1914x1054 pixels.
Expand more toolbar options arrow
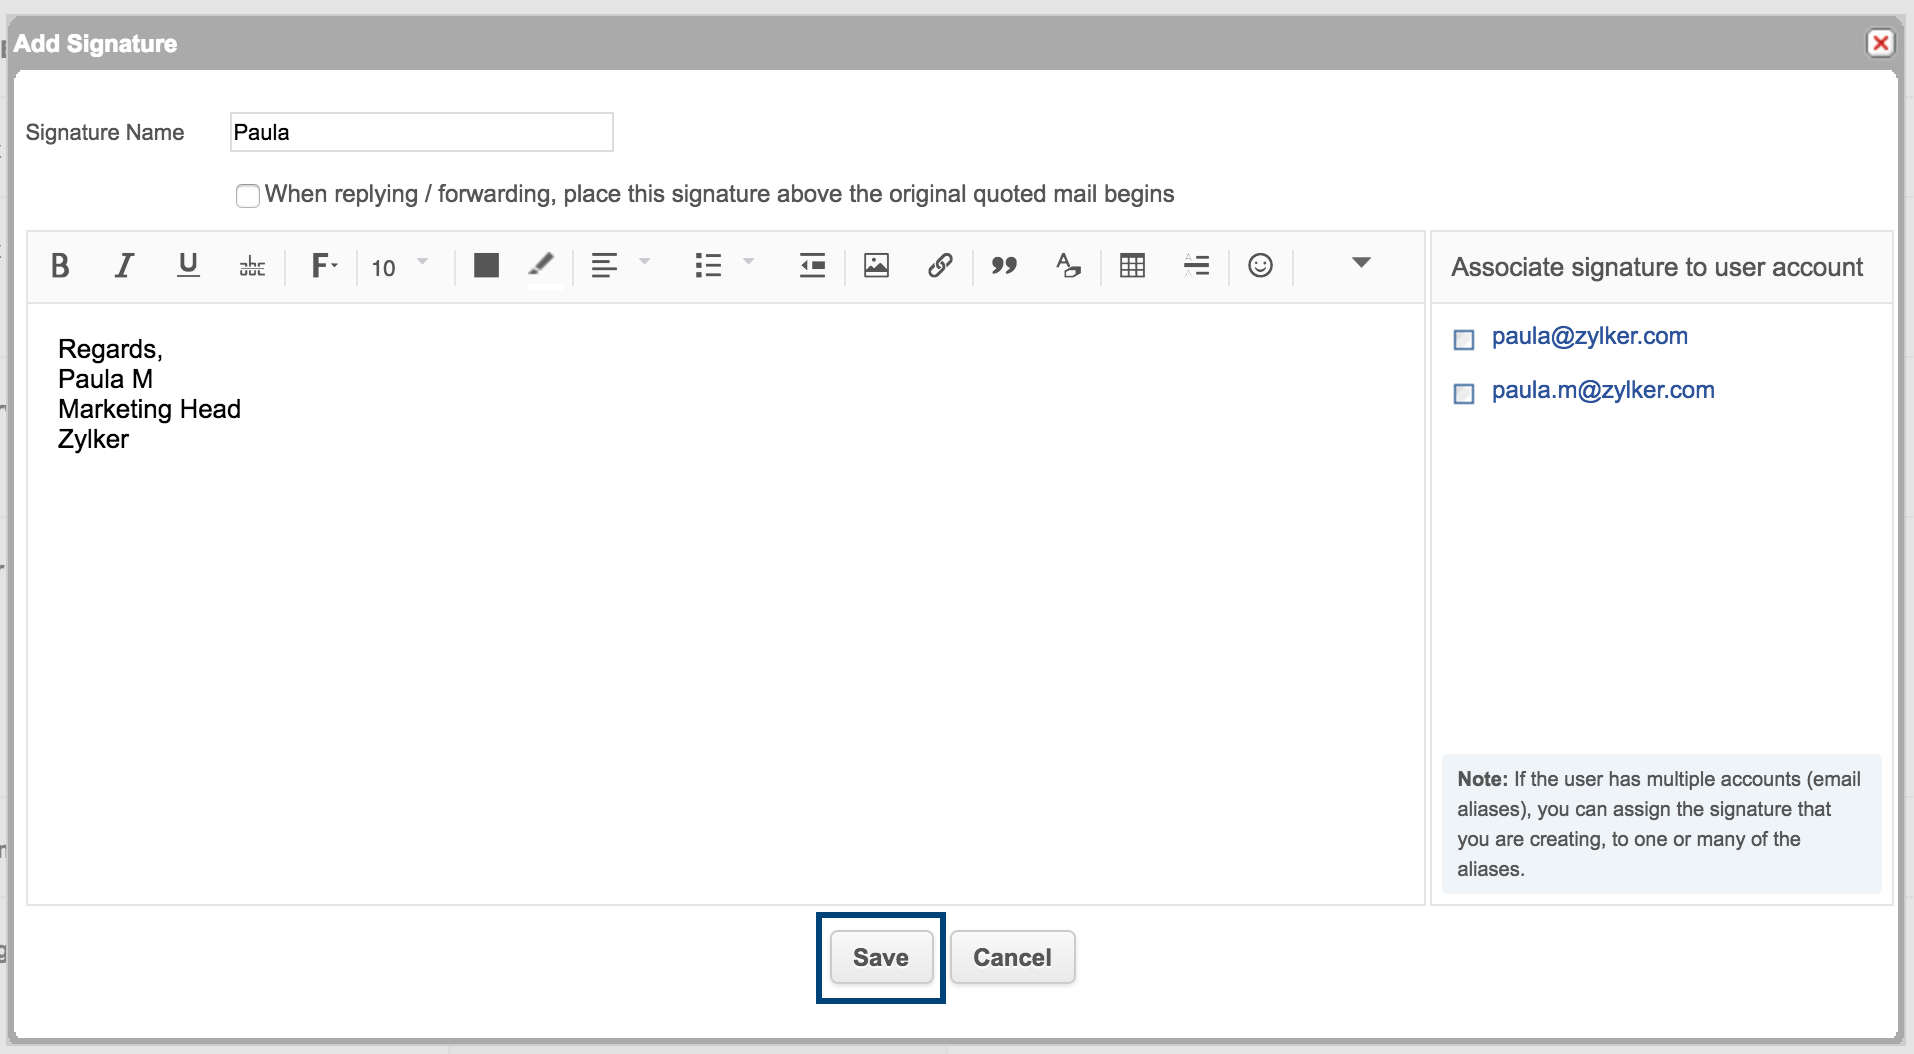1361,263
